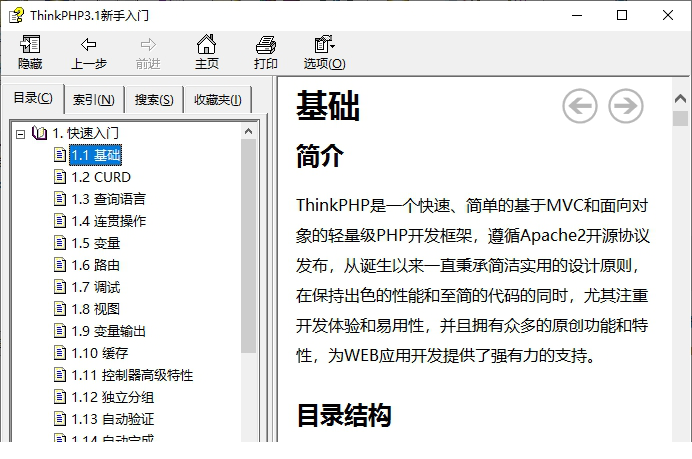Click the open book icon beside 1. 快速入门
Viewport: 692px width, 459px height.
tap(39, 133)
